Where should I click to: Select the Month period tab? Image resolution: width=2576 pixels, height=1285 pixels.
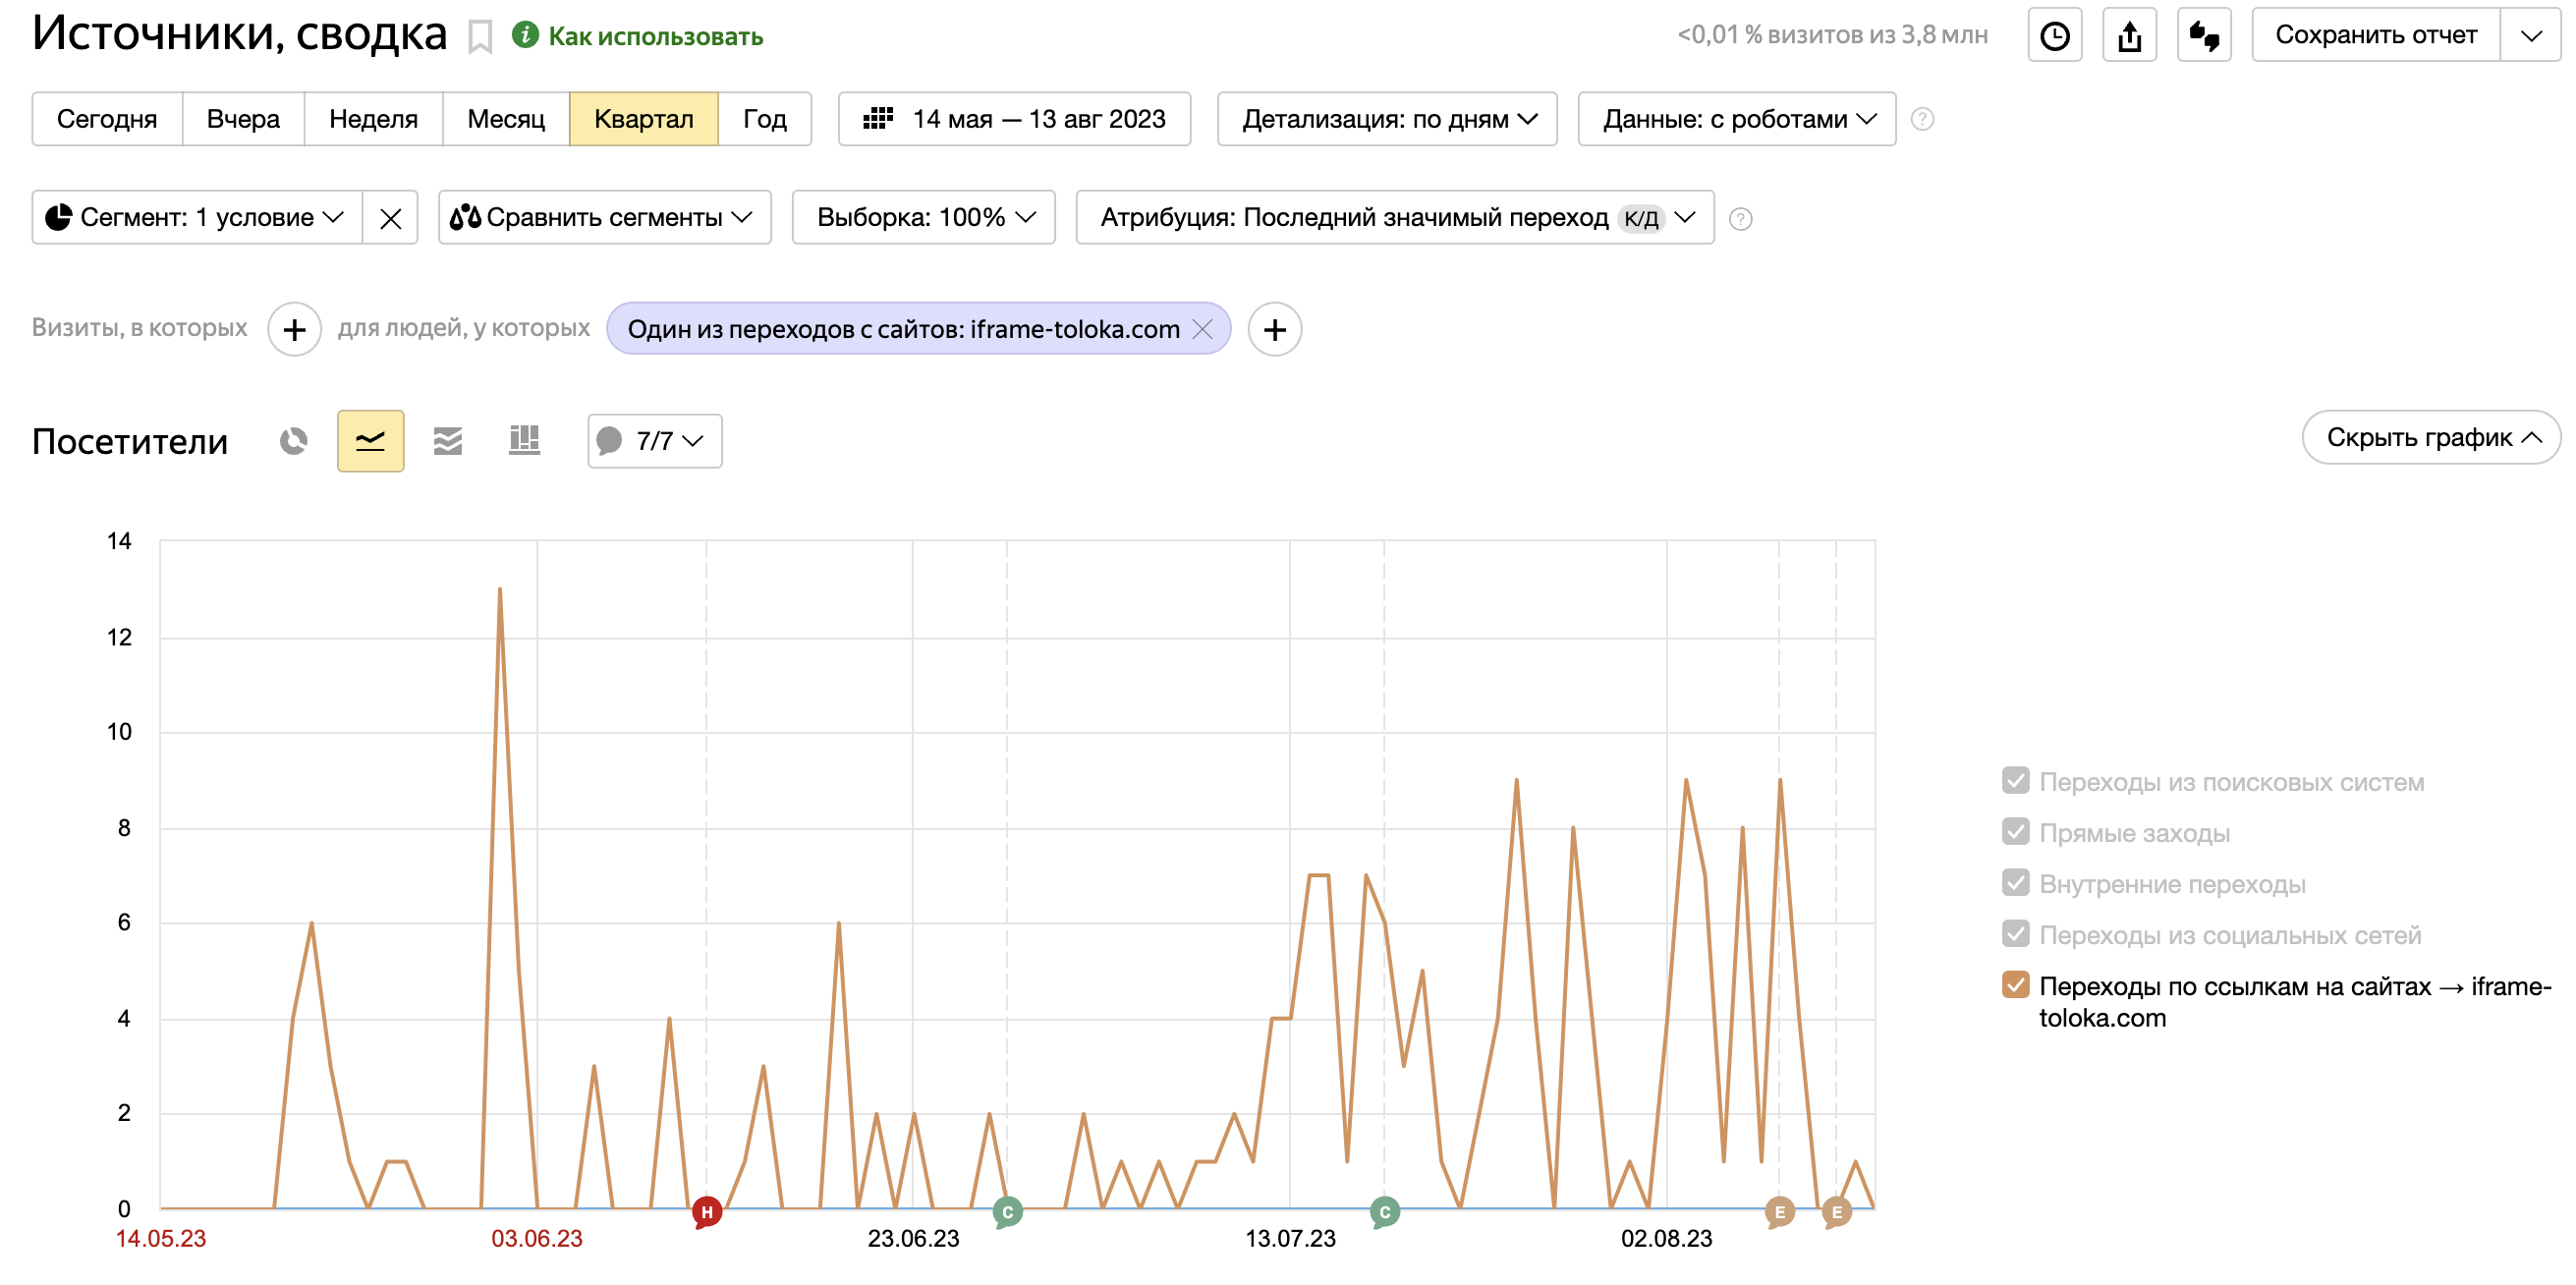(506, 119)
